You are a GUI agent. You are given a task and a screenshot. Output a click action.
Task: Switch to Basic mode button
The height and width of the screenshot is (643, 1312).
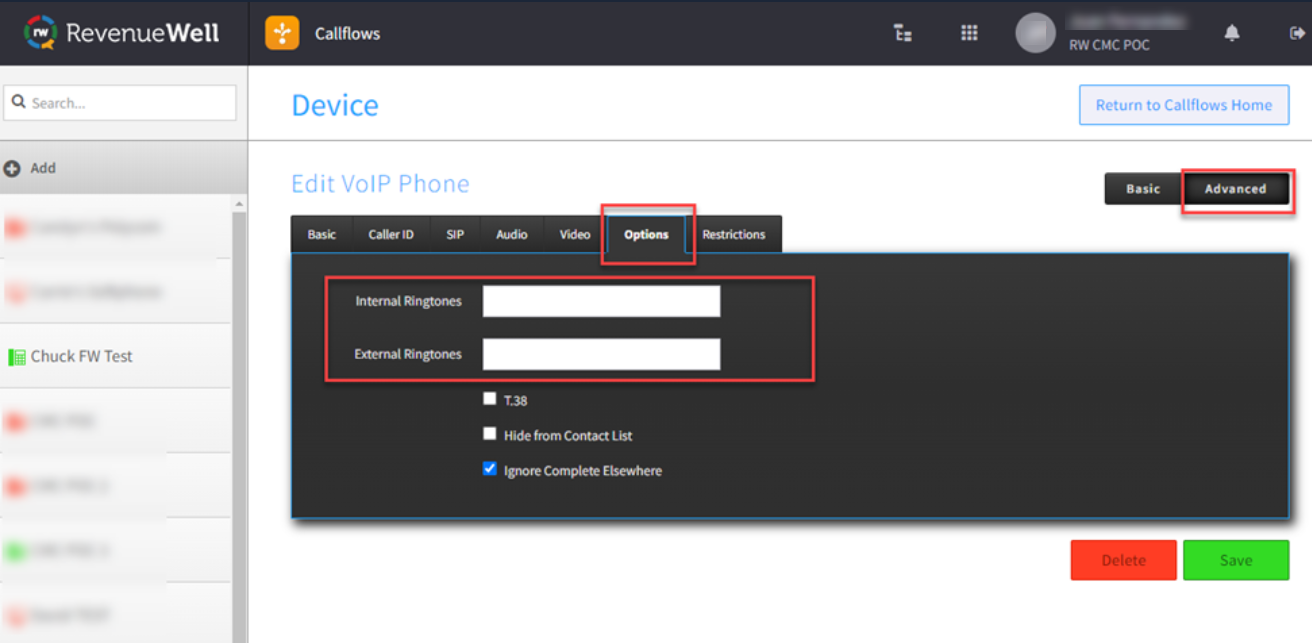pyautogui.click(x=1143, y=188)
